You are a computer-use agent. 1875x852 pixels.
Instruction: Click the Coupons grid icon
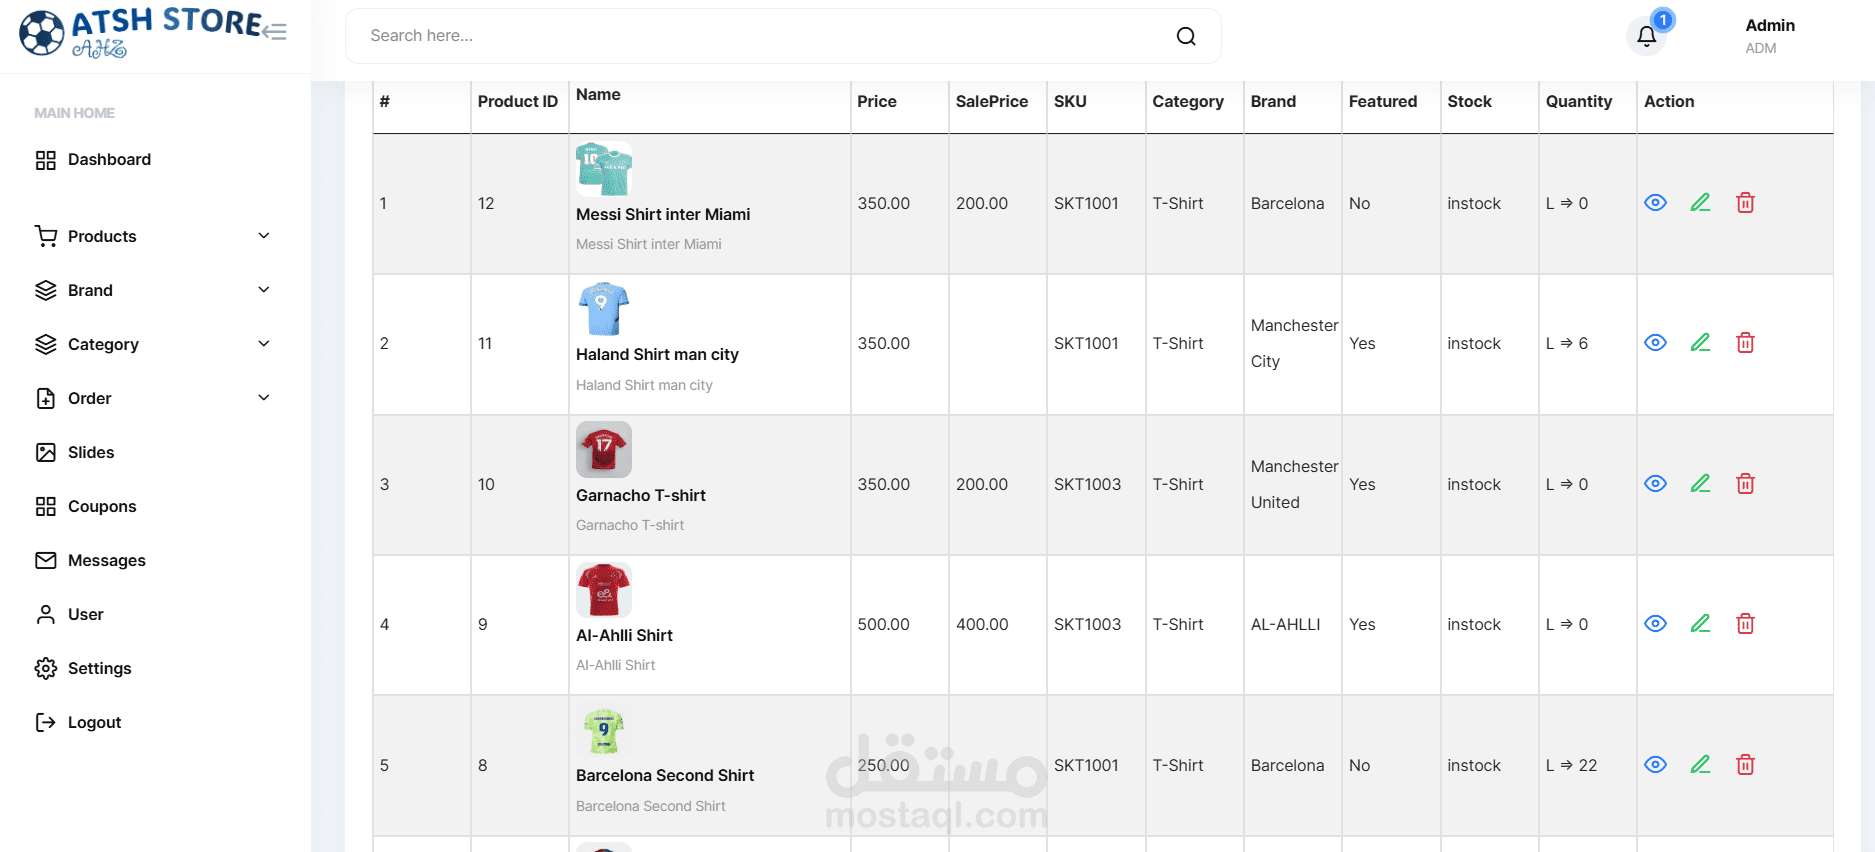coord(46,506)
